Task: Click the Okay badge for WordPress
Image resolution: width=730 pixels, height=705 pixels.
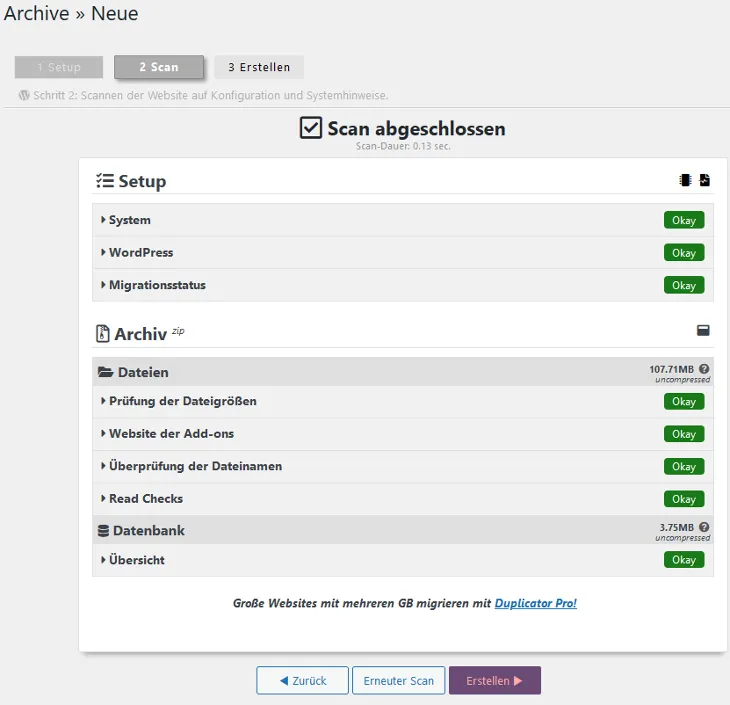Action: click(684, 253)
